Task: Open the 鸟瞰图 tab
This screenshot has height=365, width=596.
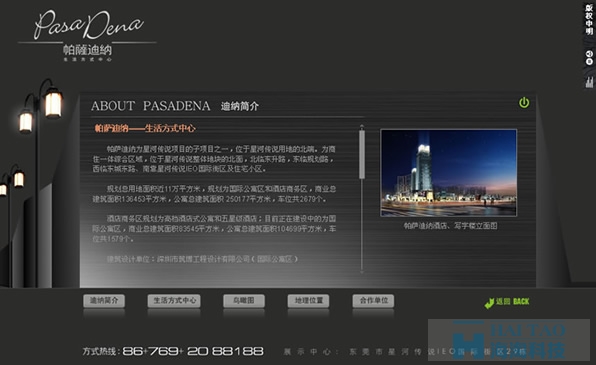Action: [x=244, y=301]
